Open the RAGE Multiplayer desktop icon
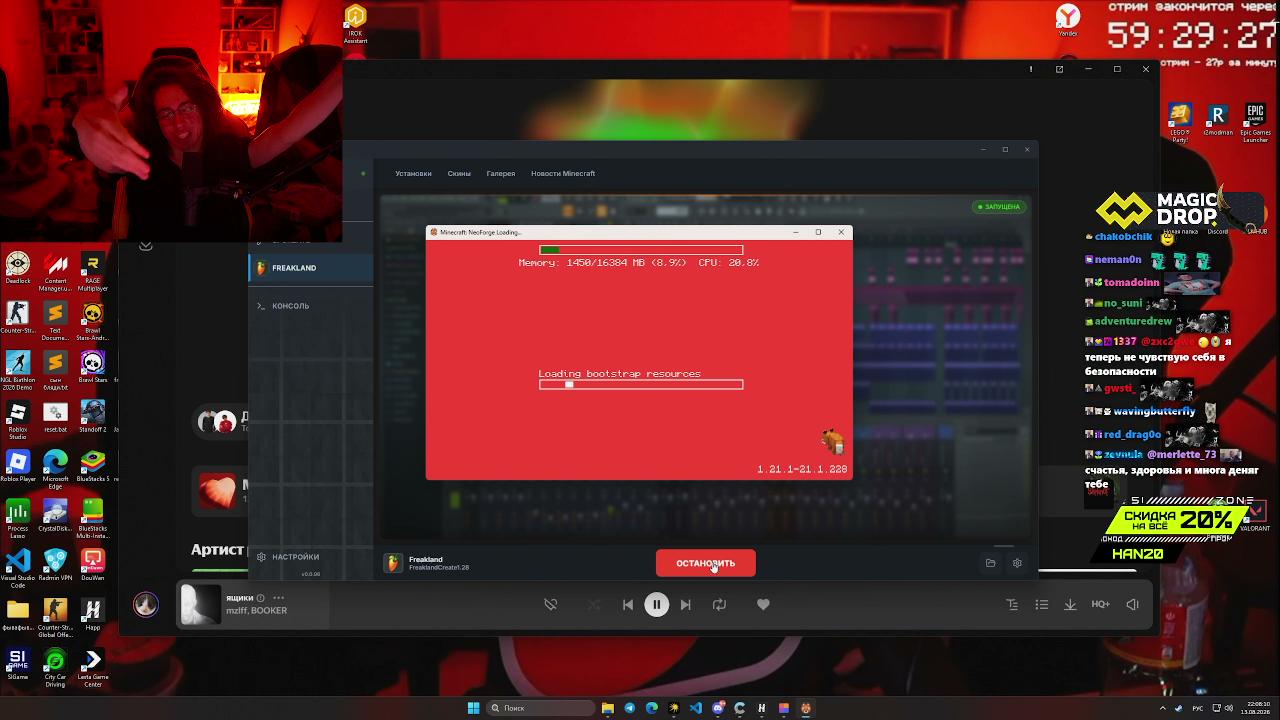The width and height of the screenshot is (1280, 720). [92, 269]
